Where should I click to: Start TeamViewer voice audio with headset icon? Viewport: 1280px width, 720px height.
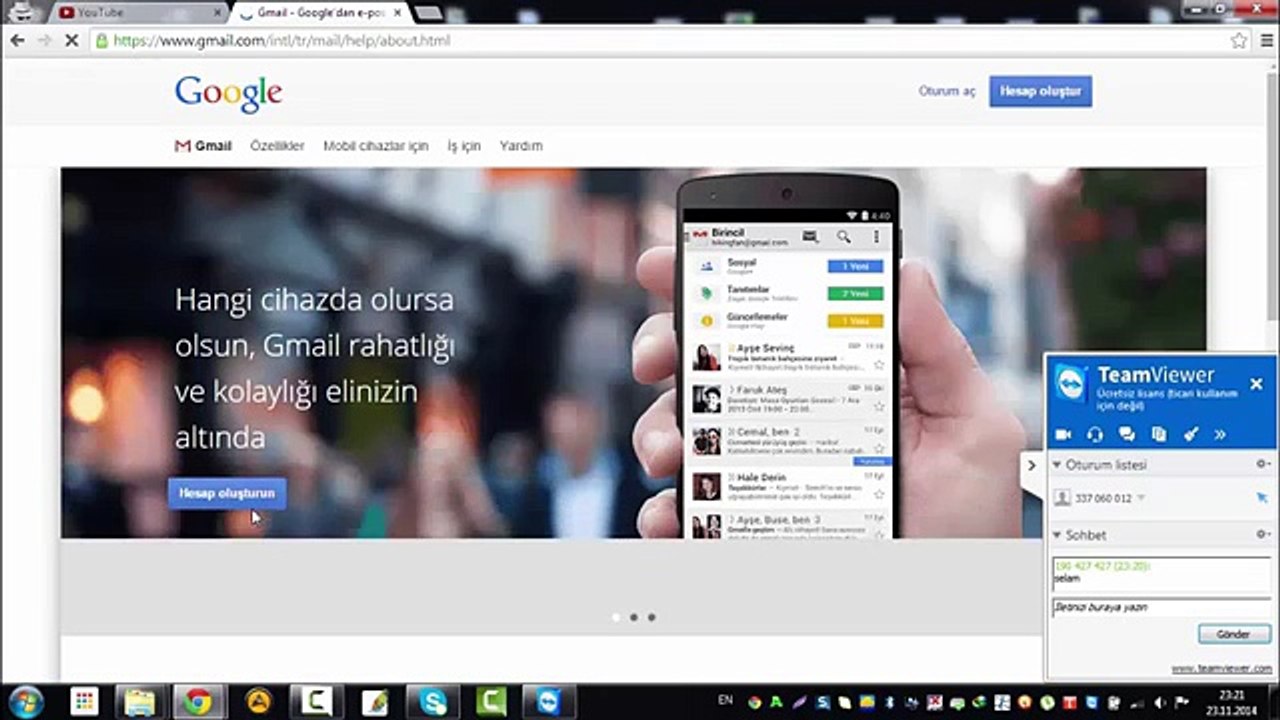[x=1095, y=434]
